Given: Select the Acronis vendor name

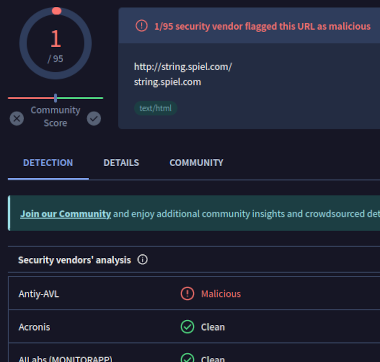Looking at the screenshot, I should (34, 327).
